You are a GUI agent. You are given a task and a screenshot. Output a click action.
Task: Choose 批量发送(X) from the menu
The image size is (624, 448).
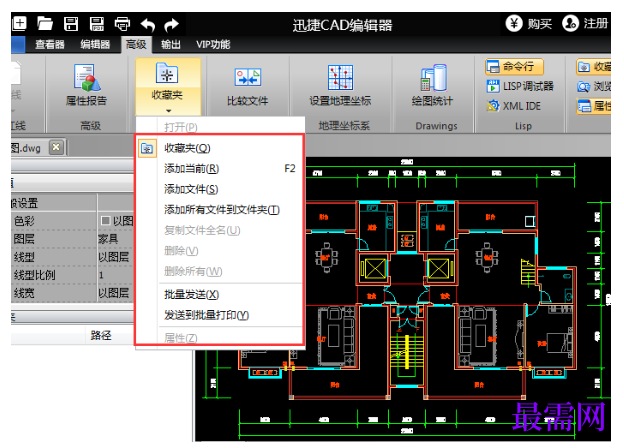click(x=220, y=295)
